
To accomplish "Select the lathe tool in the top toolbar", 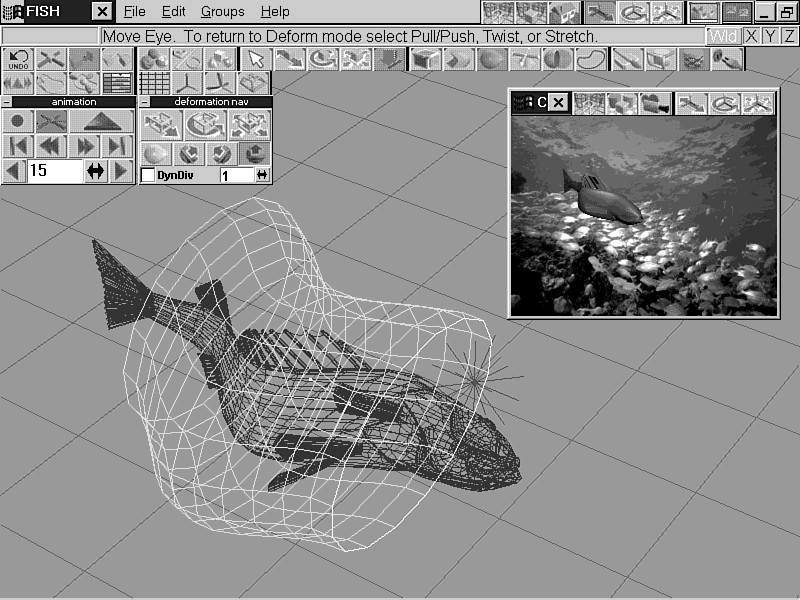I will tap(557, 59).
